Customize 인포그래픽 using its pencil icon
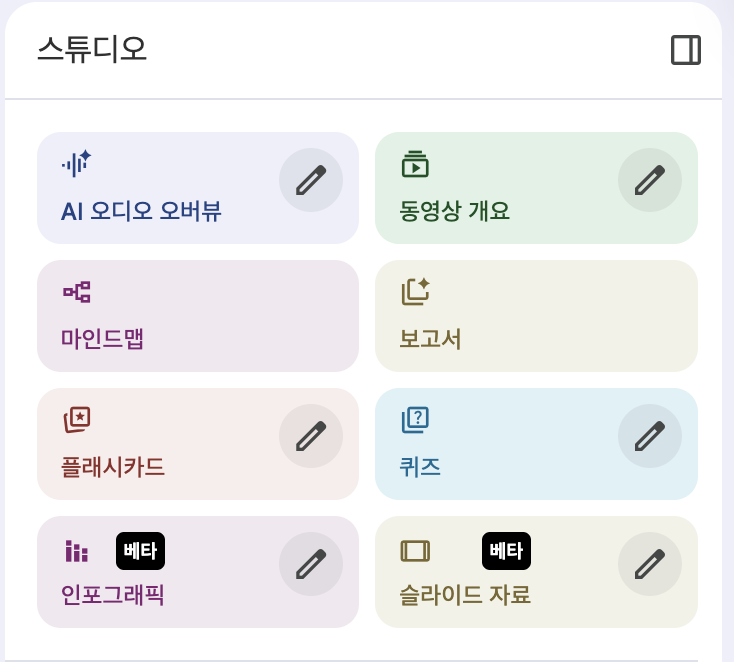This screenshot has width=734, height=662. 311,564
